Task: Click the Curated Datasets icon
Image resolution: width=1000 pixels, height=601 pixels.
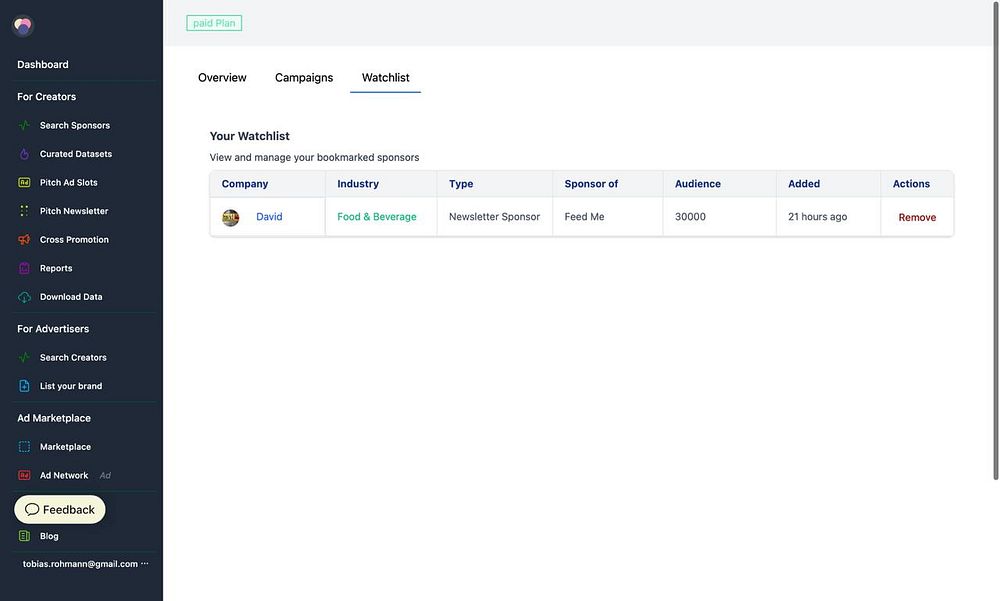Action: [24, 154]
